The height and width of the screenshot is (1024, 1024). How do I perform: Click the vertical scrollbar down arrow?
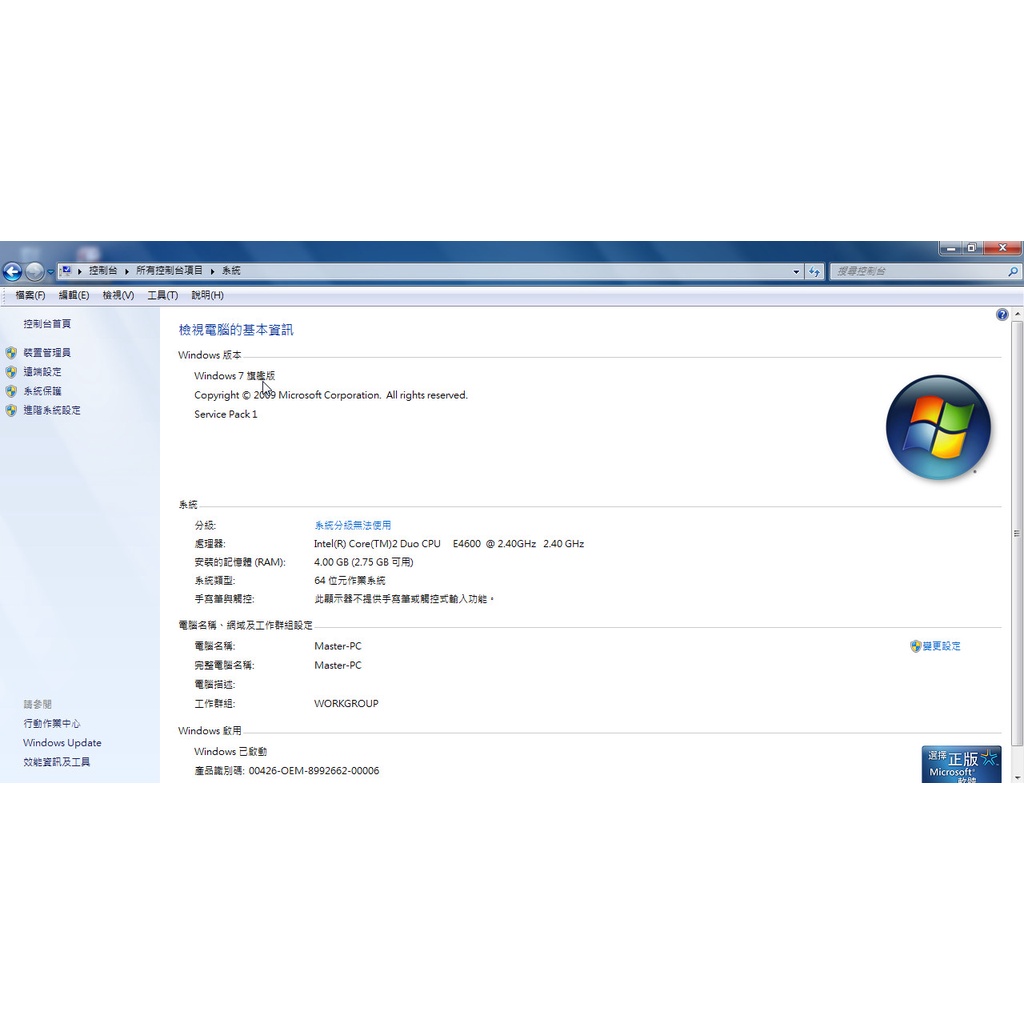[x=1017, y=776]
